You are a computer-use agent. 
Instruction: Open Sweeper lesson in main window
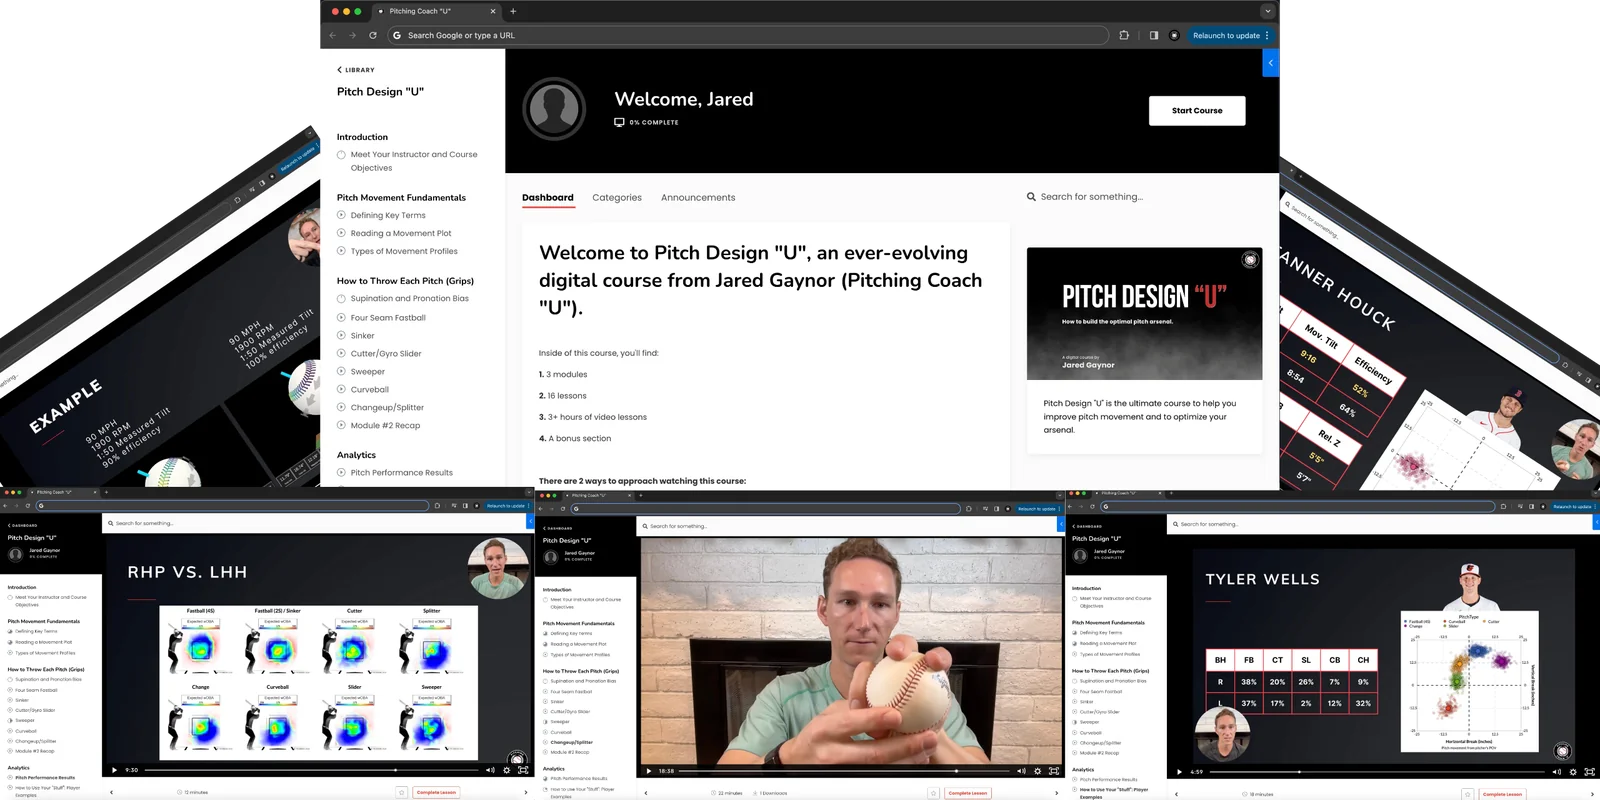pos(367,371)
